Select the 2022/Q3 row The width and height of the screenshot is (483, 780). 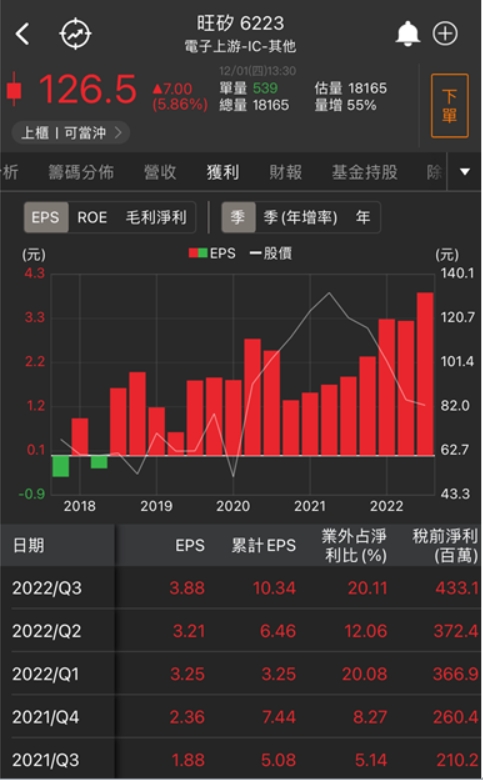coord(241,588)
